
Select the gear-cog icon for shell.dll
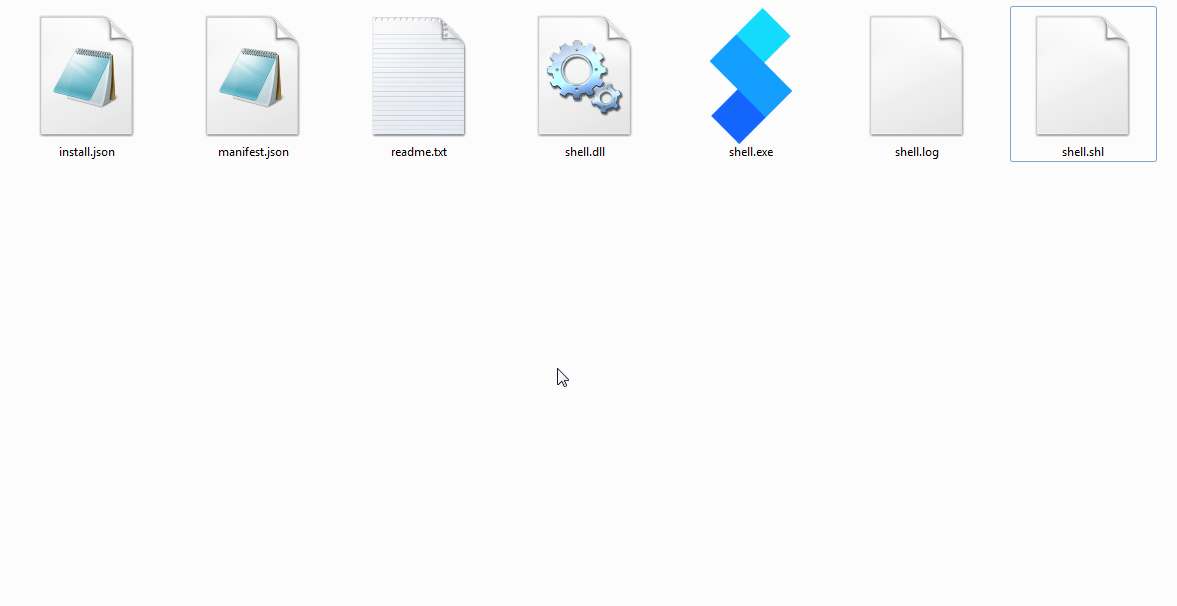pyautogui.click(x=584, y=74)
